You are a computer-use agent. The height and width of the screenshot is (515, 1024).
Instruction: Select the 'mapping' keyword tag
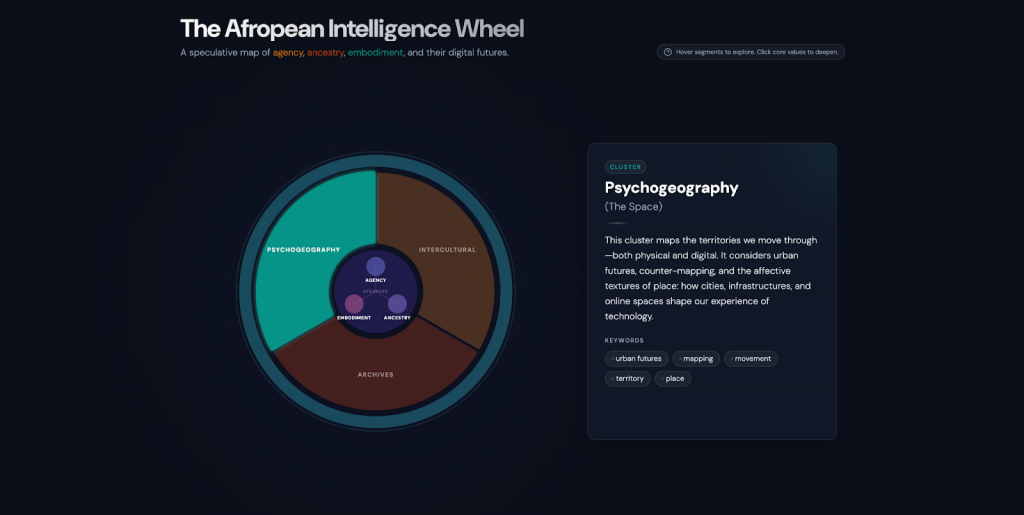point(696,359)
